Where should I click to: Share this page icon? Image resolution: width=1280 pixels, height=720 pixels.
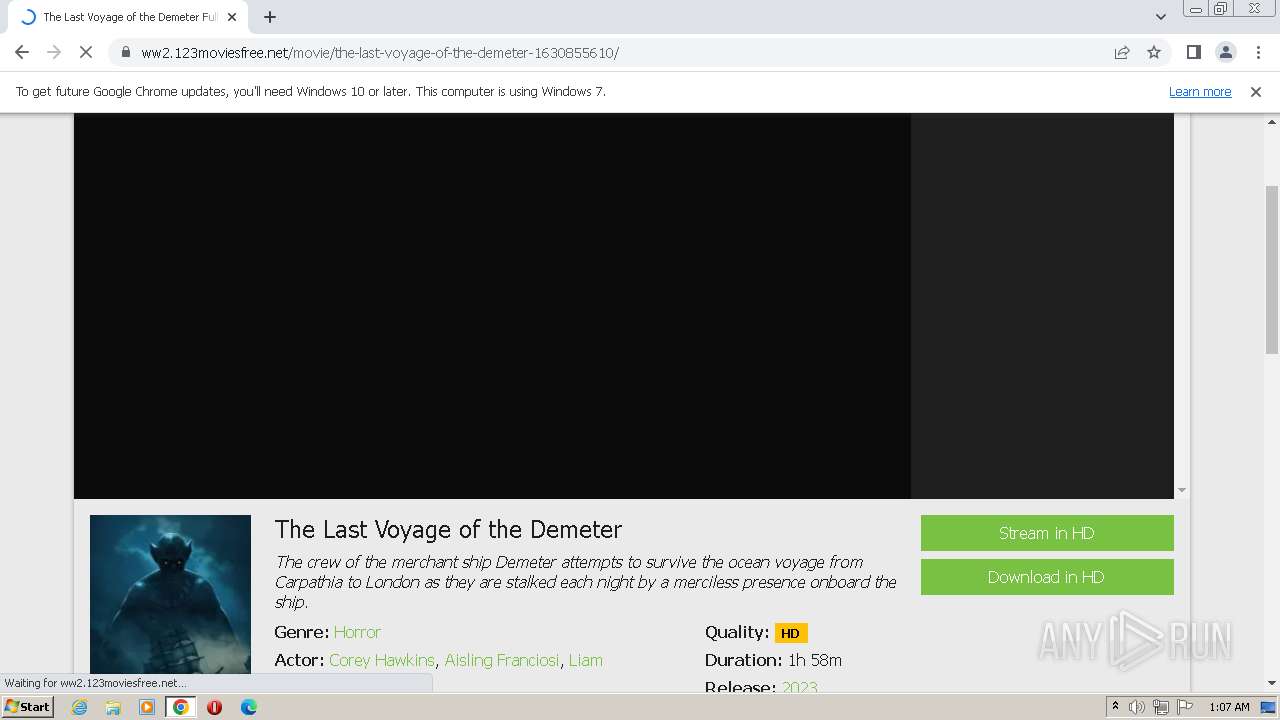(x=1122, y=52)
